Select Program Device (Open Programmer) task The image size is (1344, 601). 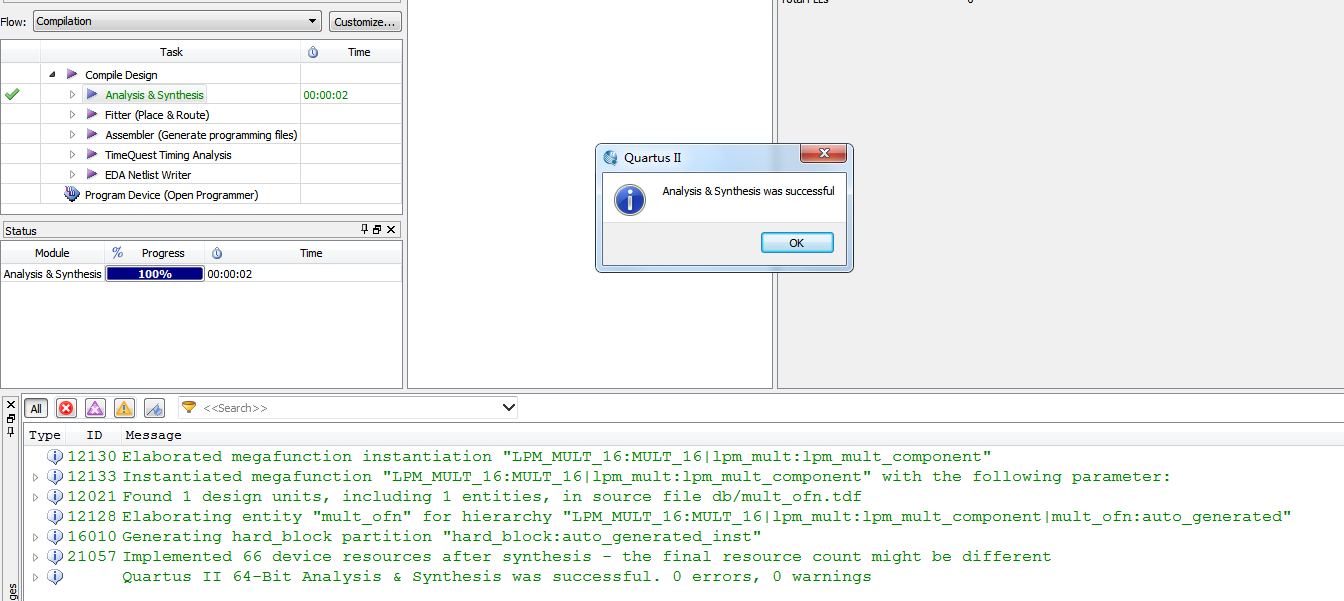pos(171,195)
